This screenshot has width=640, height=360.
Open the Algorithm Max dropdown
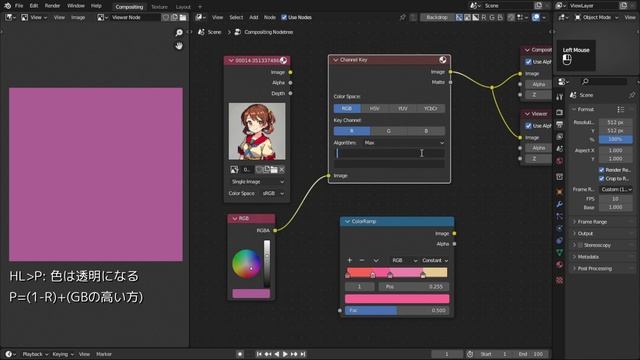pos(404,143)
